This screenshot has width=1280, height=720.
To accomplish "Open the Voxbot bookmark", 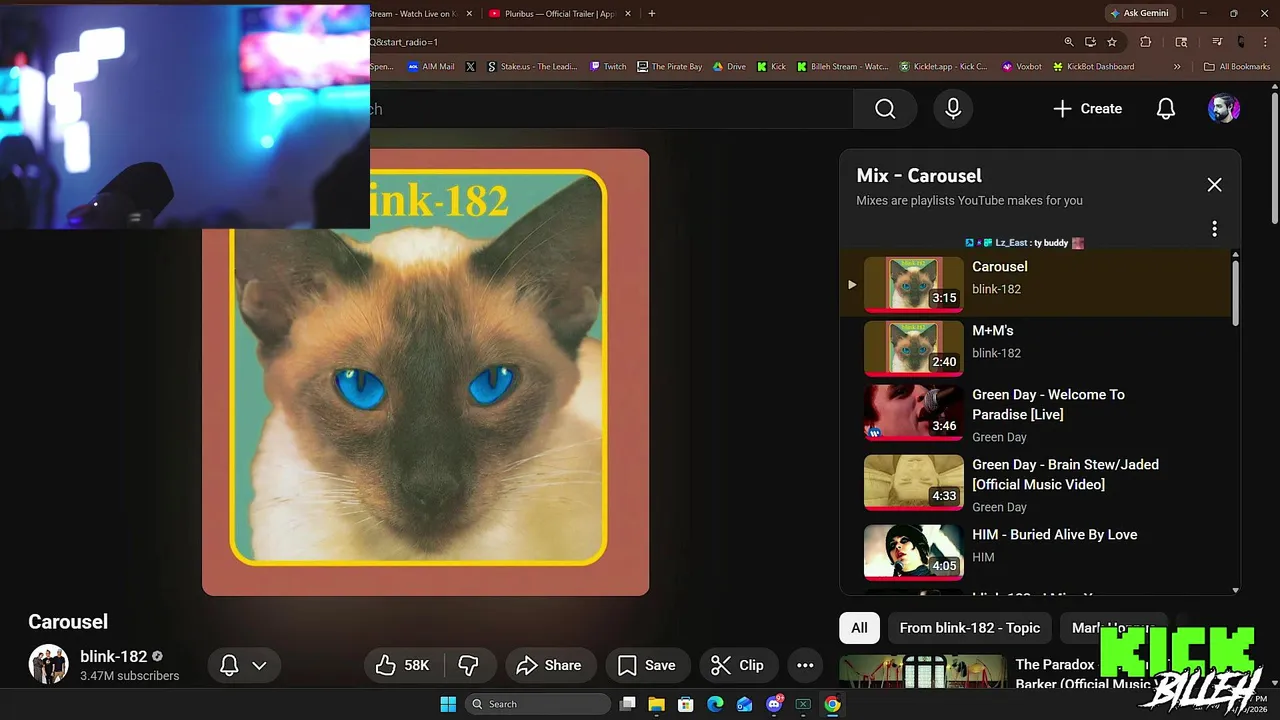I will (1021, 67).
